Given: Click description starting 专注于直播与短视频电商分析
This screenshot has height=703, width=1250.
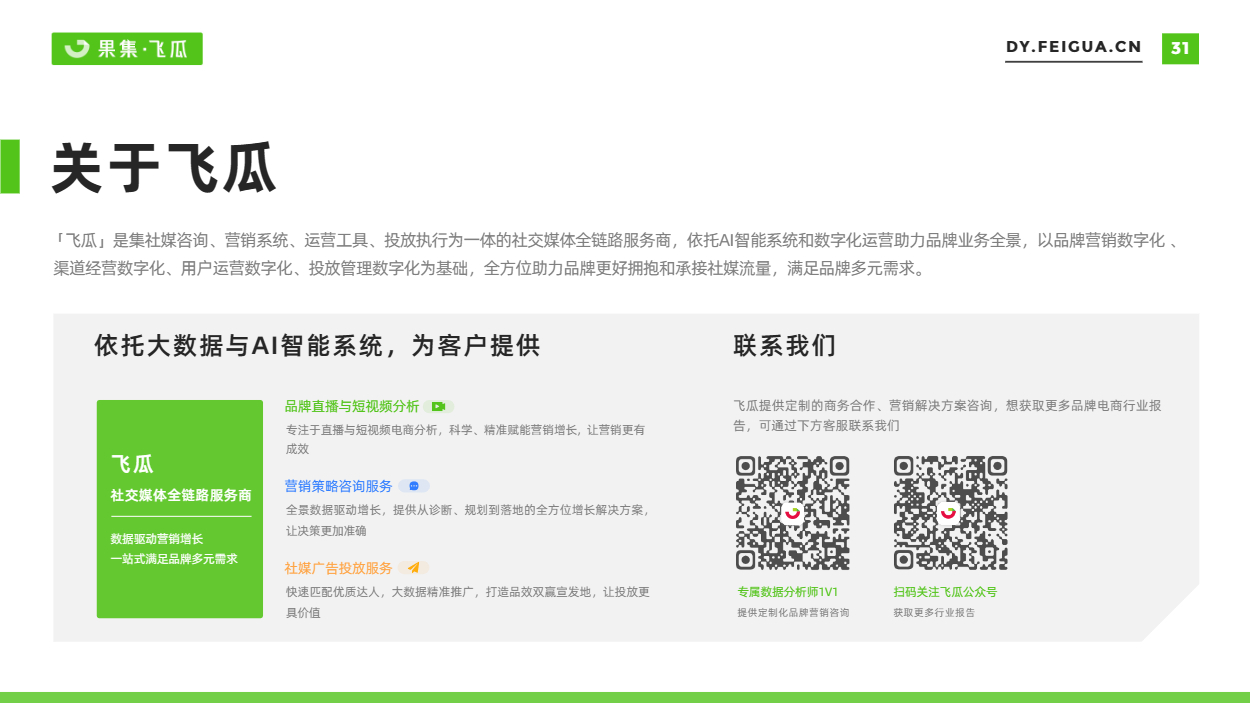Looking at the screenshot, I should [466, 439].
